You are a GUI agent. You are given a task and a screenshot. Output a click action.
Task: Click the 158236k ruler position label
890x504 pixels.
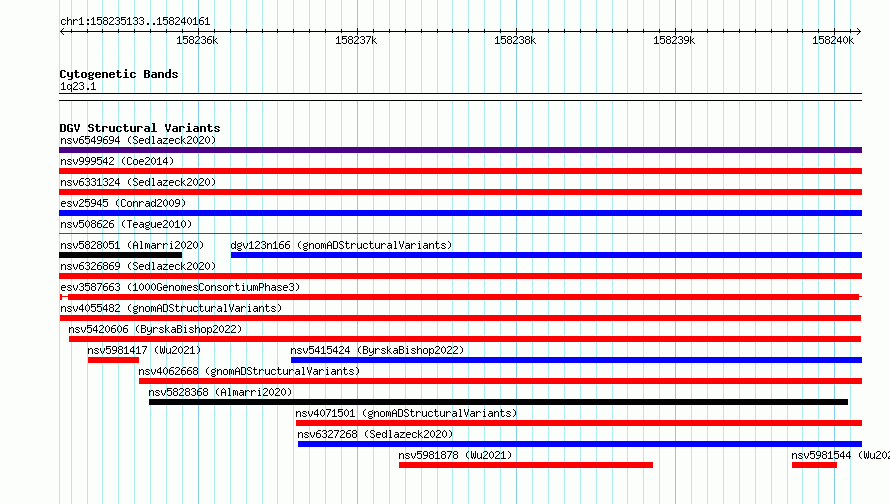[197, 40]
